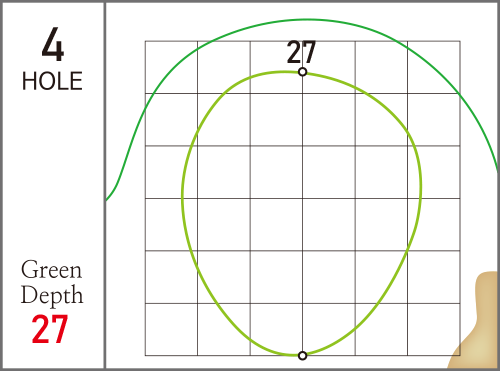Select the large hole number 4
Image resolution: width=500 pixels, height=371 pixels.
(53, 44)
